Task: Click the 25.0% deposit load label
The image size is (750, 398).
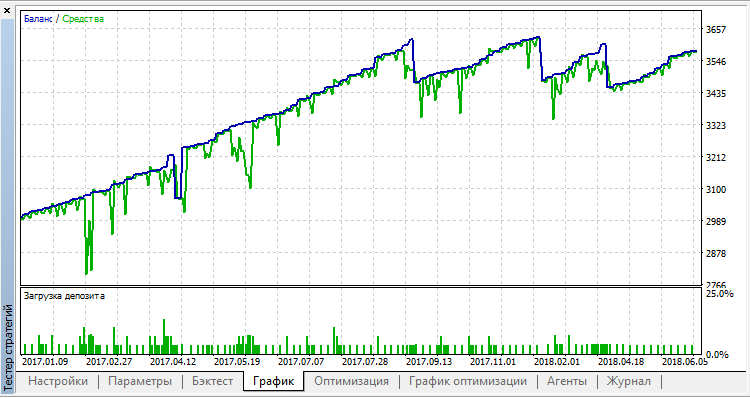Action: [x=719, y=293]
